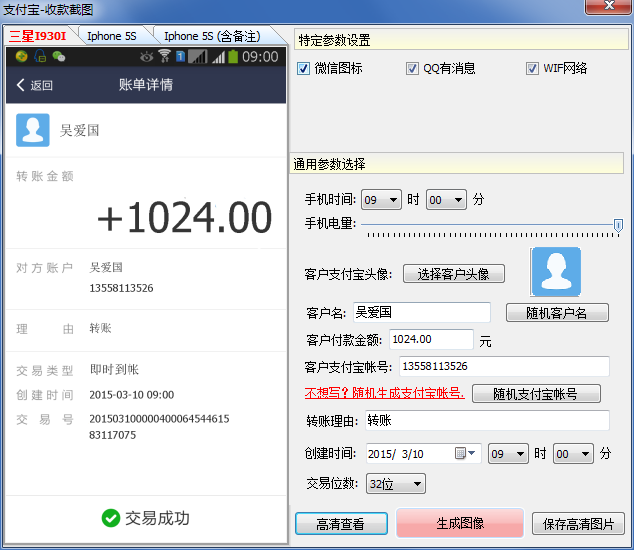This screenshot has width=634, height=550.
Task: Focus the 客户支付宝帐号 field
Action: [x=504, y=366]
